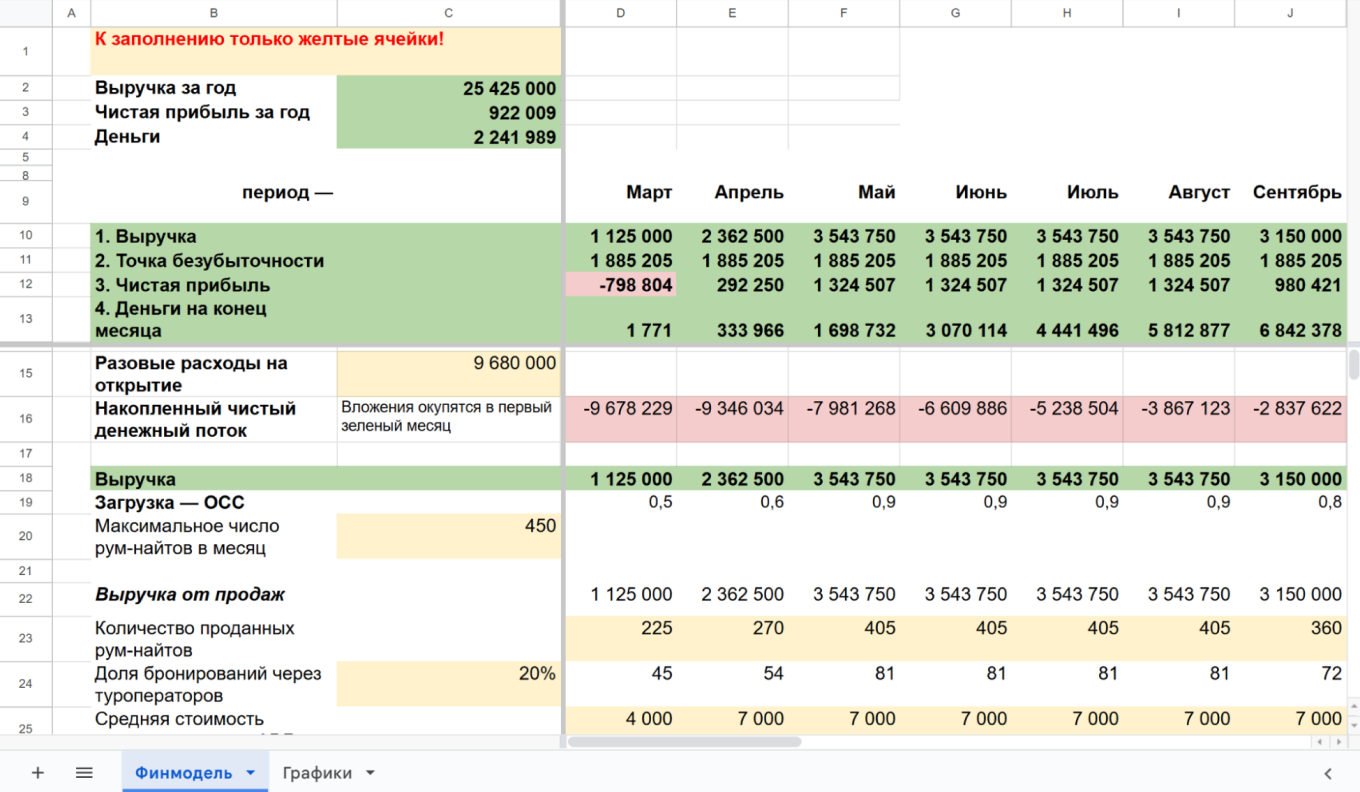This screenshot has width=1360, height=792.
Task: Click the '4. Деньги на конец месяца' label
Action: pyautogui.click(x=181, y=319)
